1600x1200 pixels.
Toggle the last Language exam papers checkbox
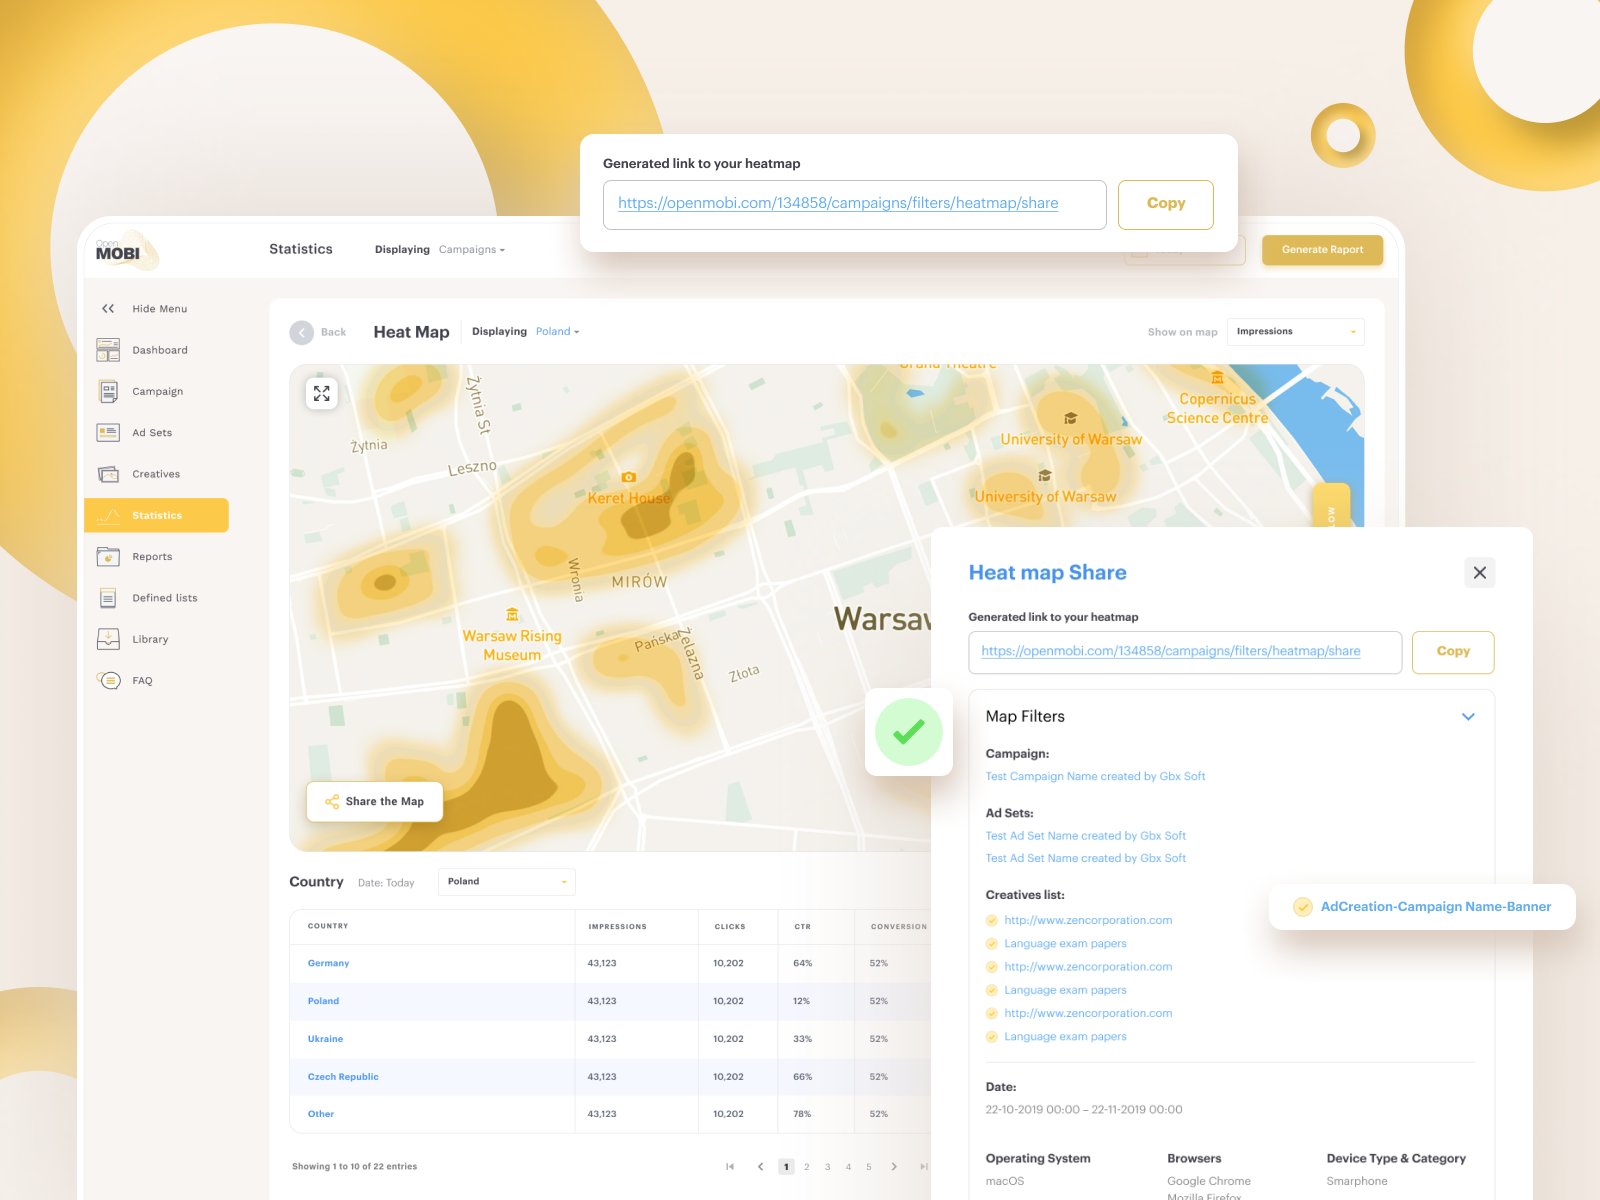pos(992,1037)
